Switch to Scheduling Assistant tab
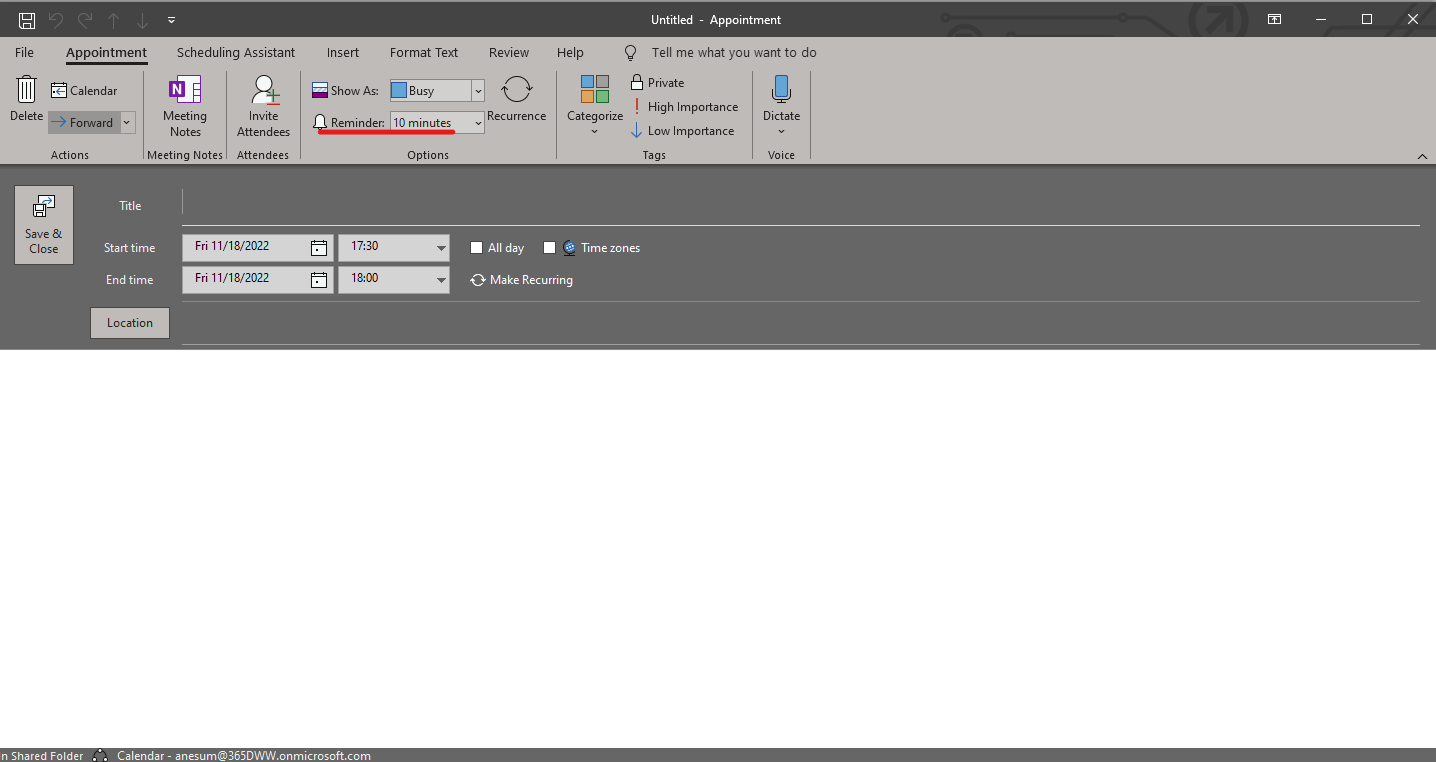1436x762 pixels. [x=236, y=53]
